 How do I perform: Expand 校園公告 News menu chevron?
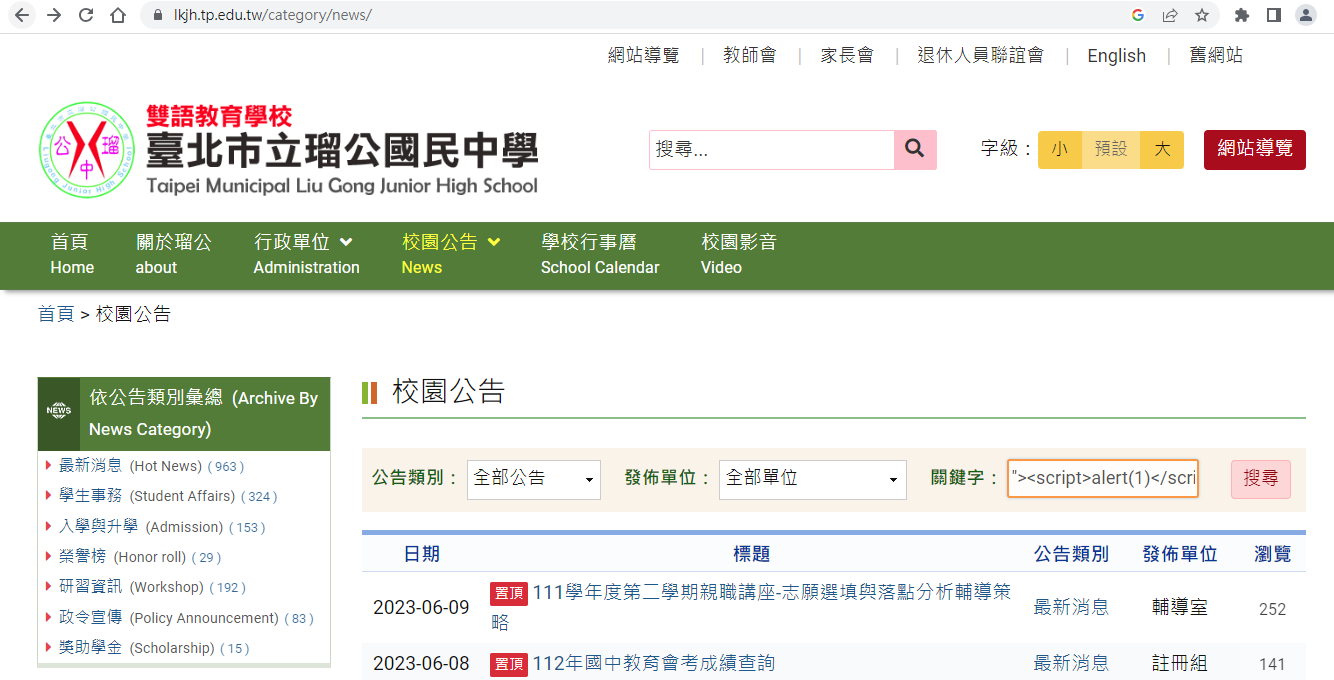(494, 242)
